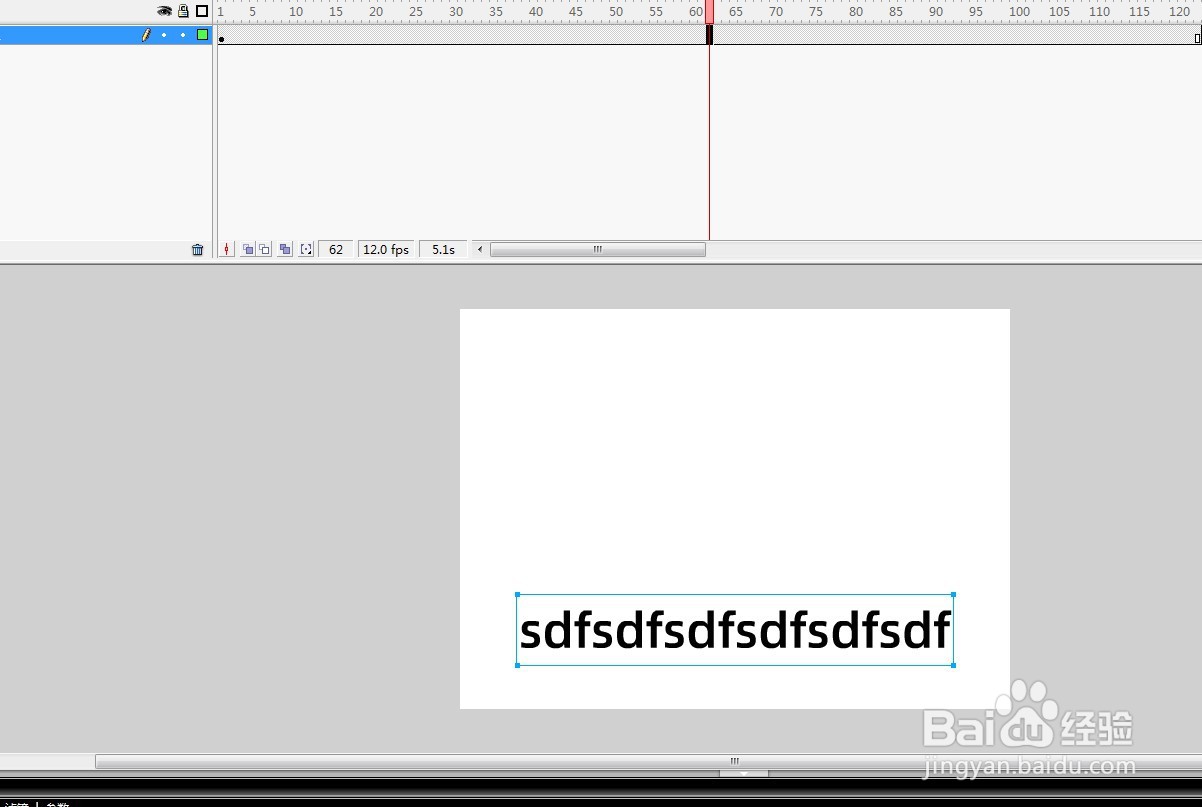The image size is (1202, 807).
Task: Click the padlock lock all layers icon
Action: pyautogui.click(x=184, y=11)
